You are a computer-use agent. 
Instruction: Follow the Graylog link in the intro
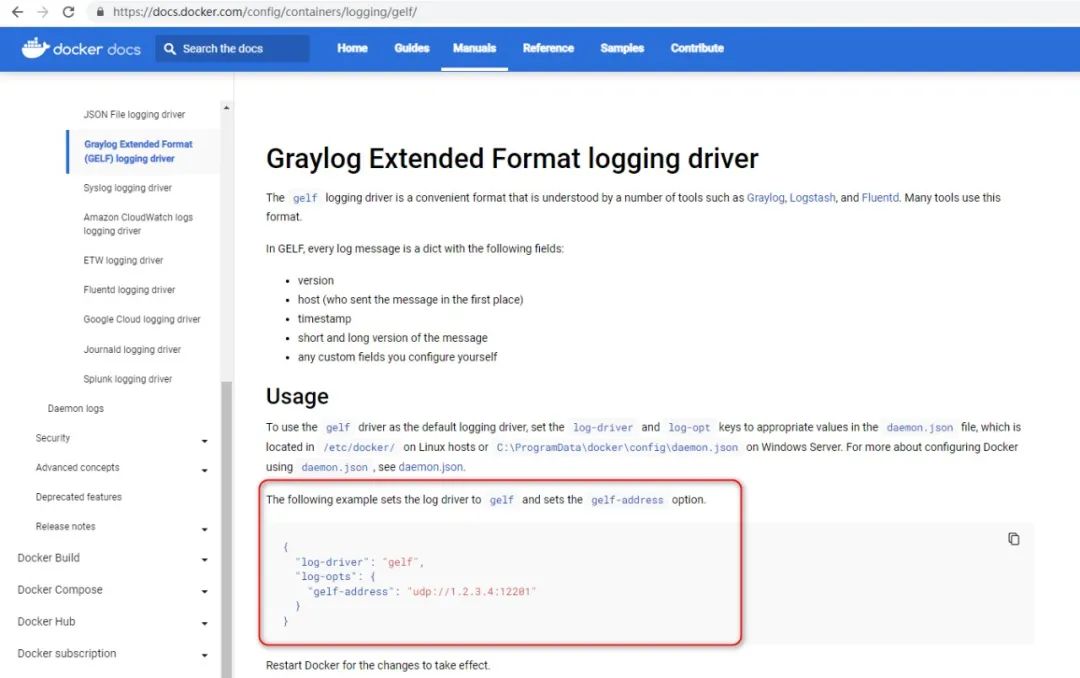[765, 198]
